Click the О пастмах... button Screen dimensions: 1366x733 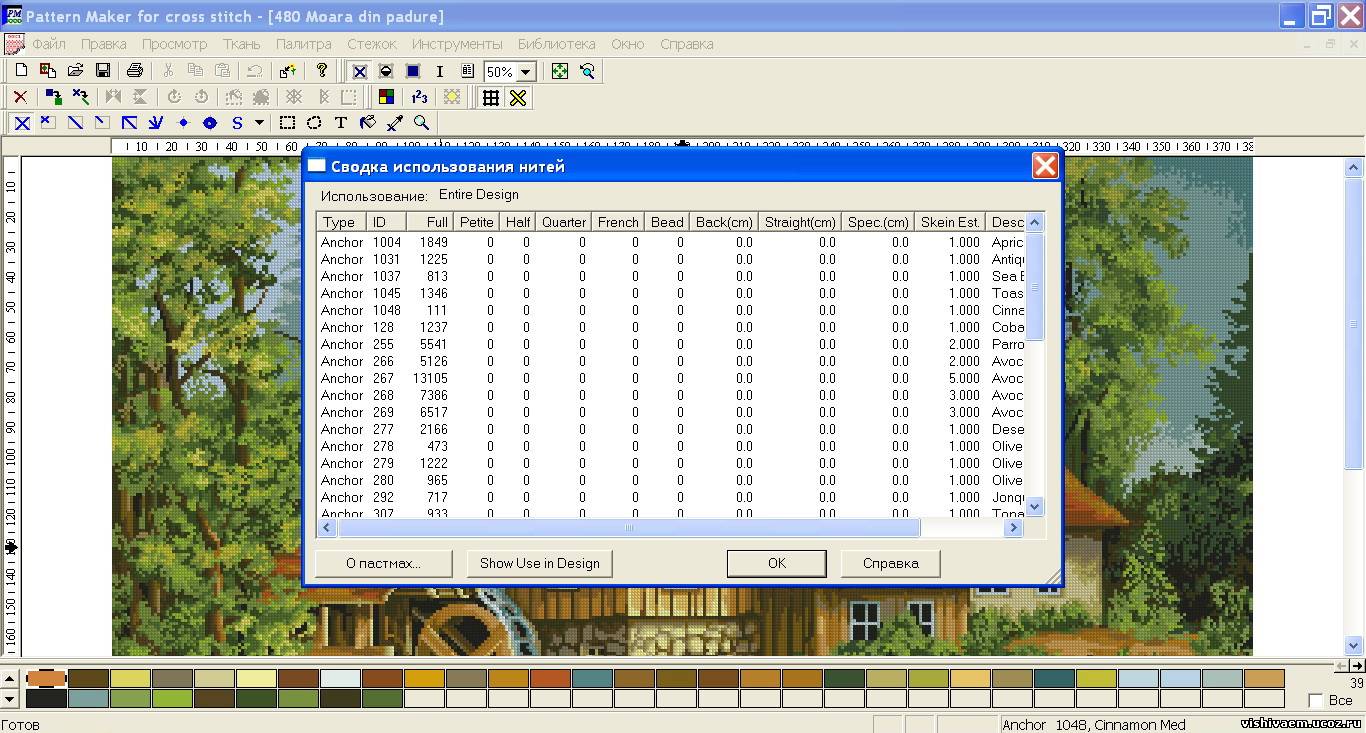click(x=383, y=563)
